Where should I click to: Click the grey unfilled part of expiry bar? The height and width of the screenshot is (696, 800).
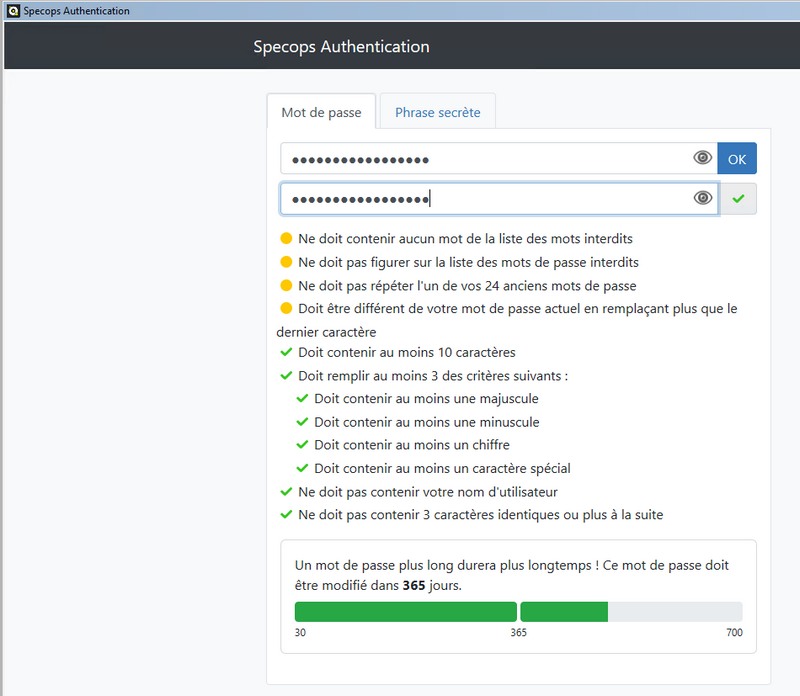675,611
